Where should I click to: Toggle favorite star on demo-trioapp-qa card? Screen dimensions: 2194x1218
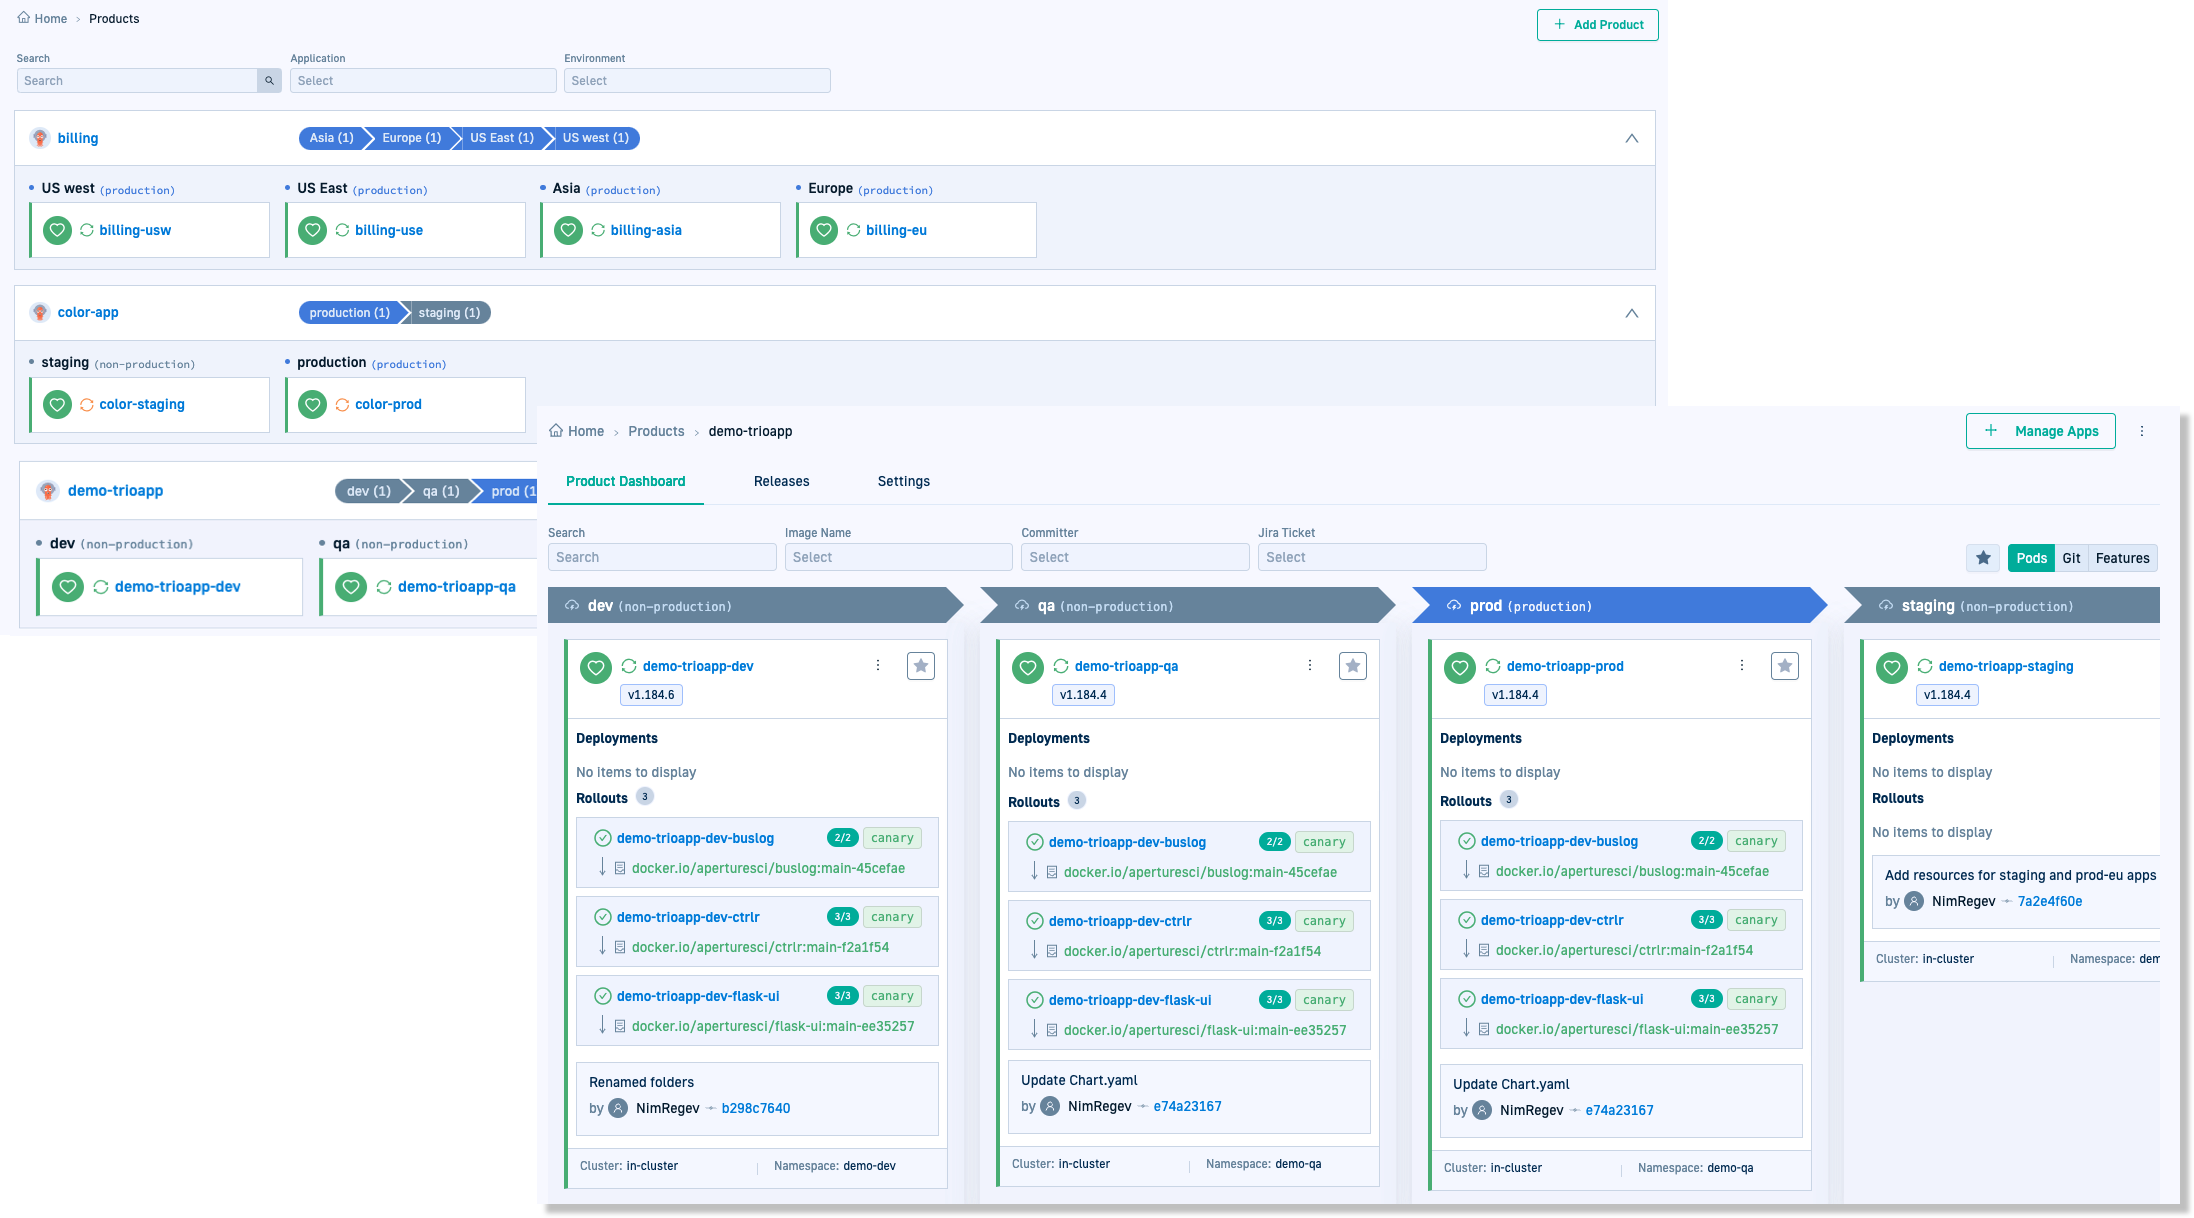pyautogui.click(x=1352, y=666)
